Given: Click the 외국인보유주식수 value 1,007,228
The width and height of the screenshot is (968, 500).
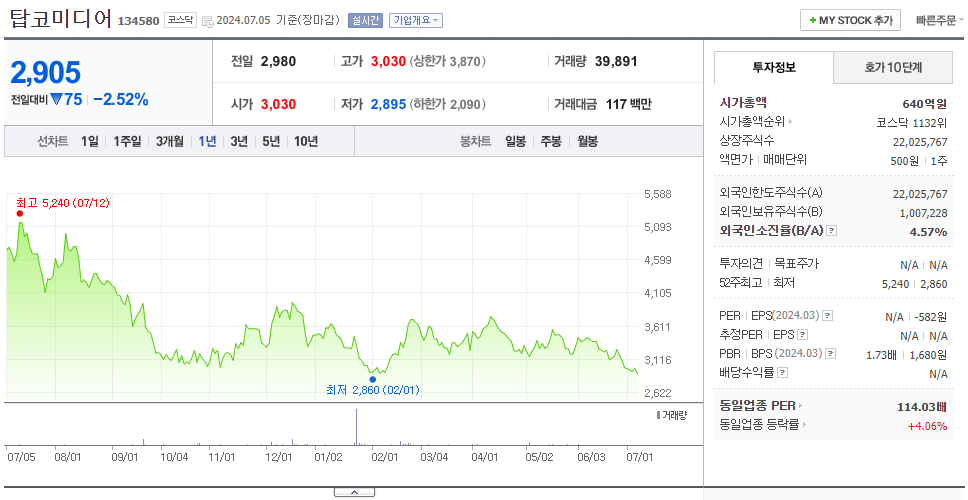Looking at the screenshot, I should click(x=924, y=212).
